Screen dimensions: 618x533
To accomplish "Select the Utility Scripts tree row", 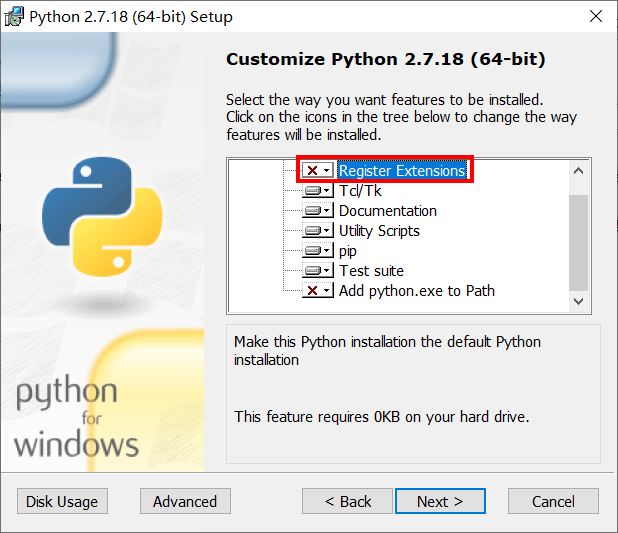I will coord(379,231).
